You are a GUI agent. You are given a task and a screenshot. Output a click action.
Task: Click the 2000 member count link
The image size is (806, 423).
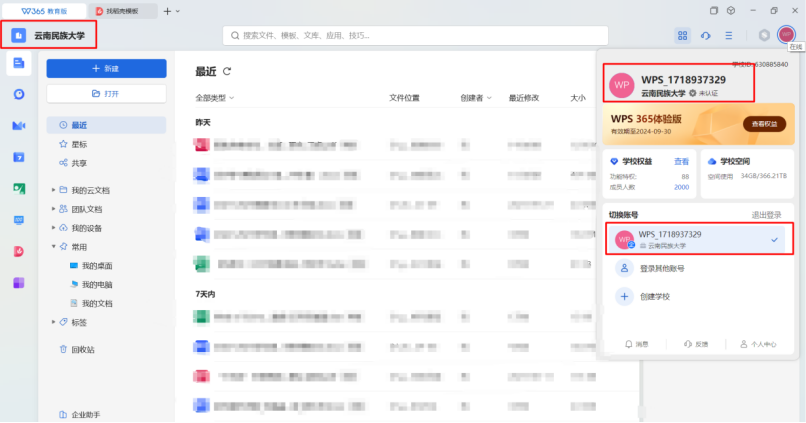682,187
